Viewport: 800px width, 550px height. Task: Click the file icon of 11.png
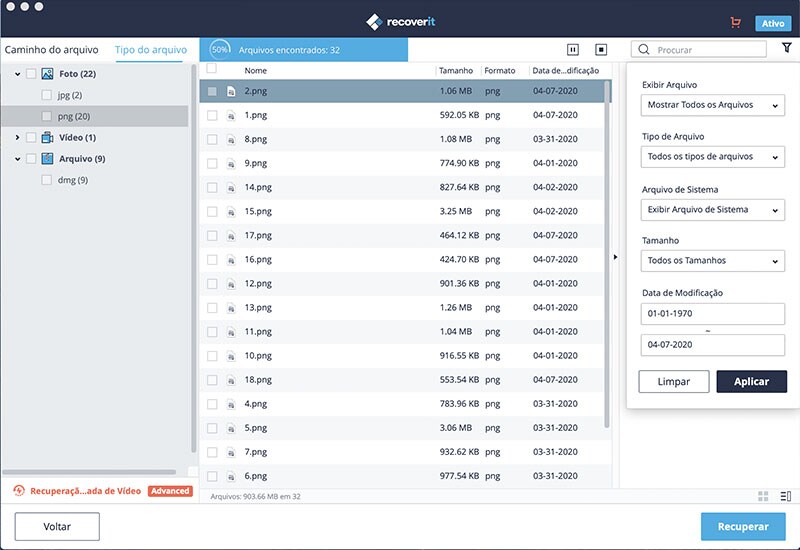[x=231, y=332]
